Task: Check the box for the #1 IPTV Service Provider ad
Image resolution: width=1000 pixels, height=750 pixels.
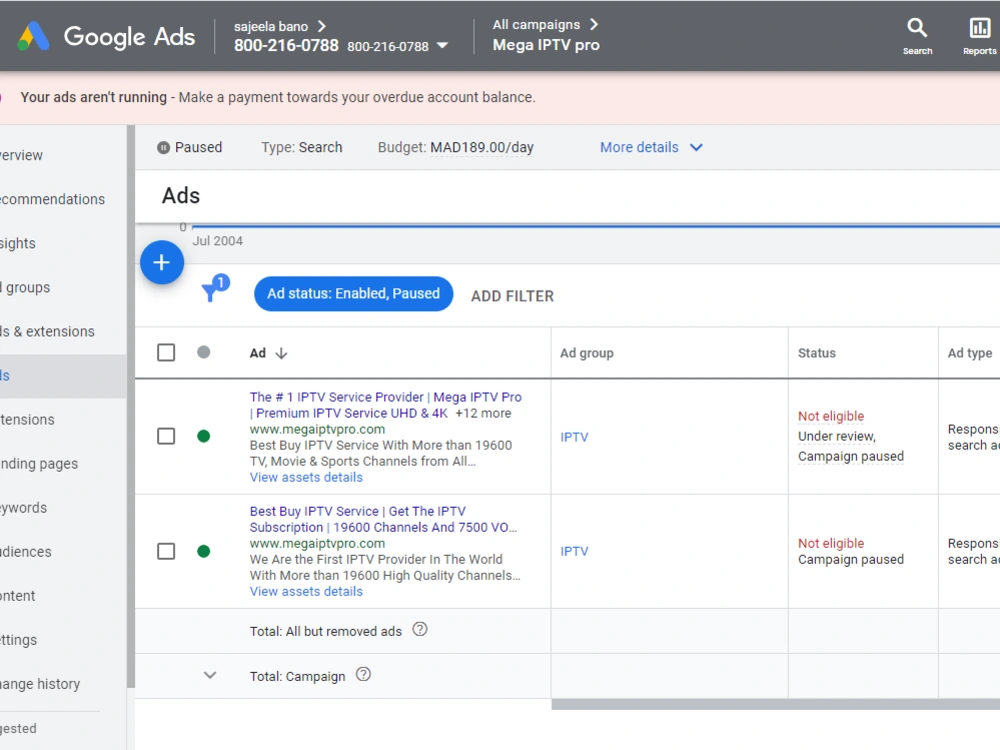Action: (166, 436)
